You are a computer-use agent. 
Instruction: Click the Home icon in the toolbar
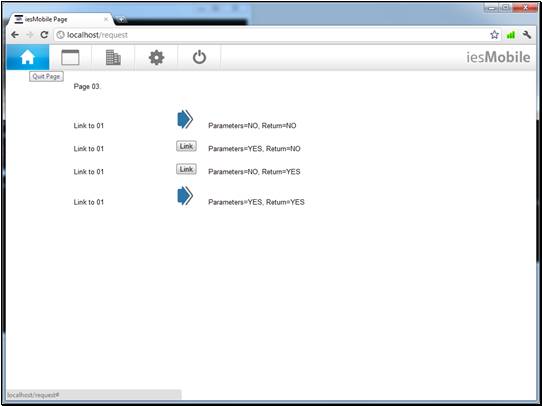click(x=28, y=57)
